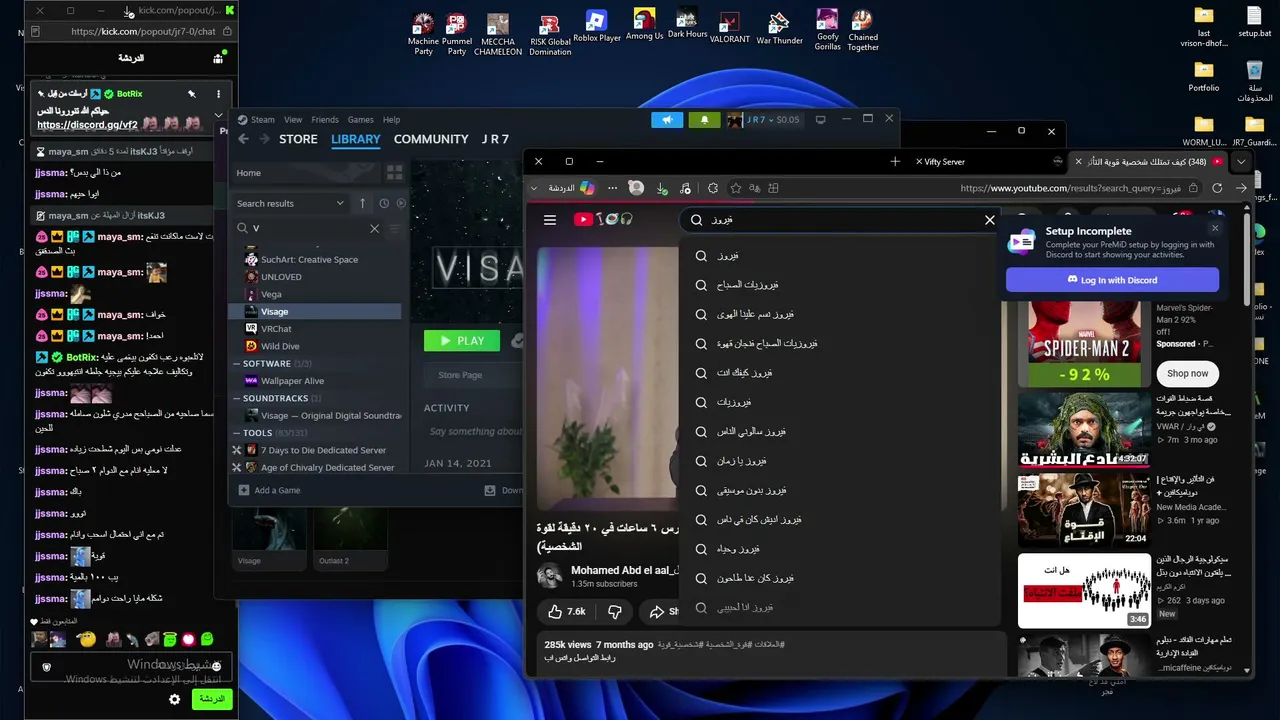The image size is (1280, 720).
Task: Open VALORANT desktop shortcut
Action: [730, 28]
